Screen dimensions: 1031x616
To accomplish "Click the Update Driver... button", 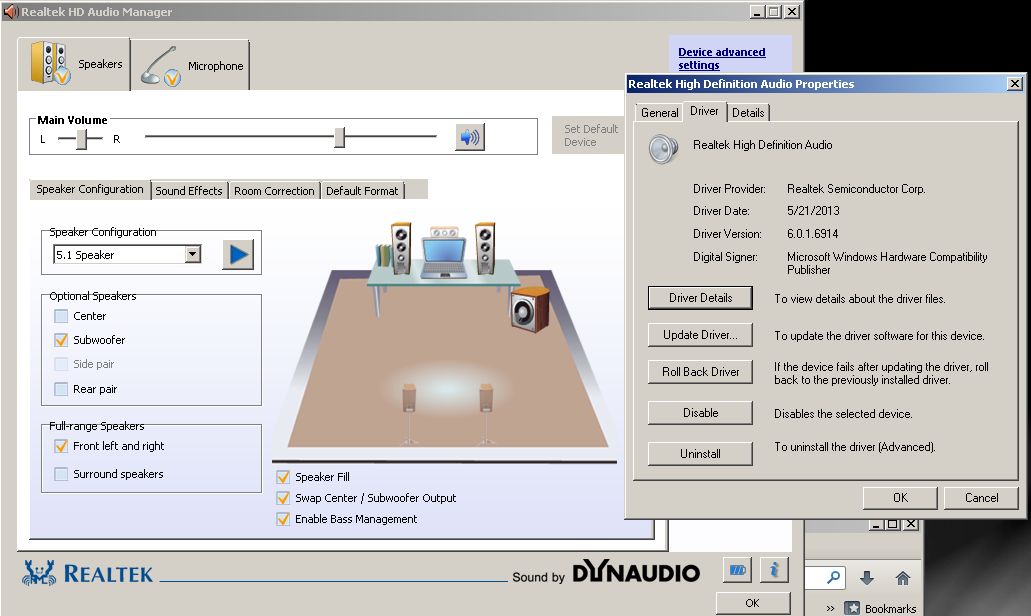I will point(700,335).
